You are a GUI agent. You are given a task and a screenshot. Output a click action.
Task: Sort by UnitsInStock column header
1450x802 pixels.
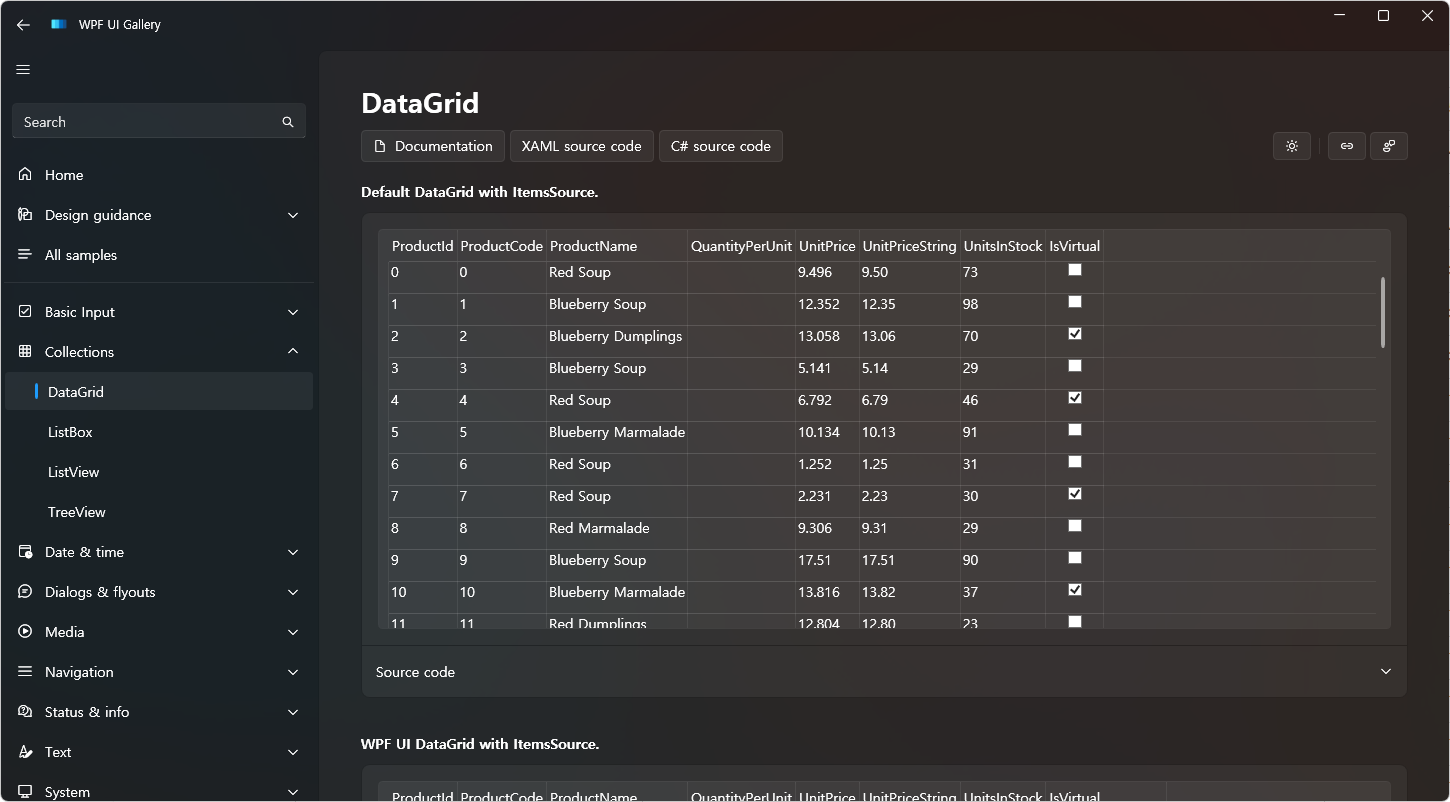(x=1003, y=246)
